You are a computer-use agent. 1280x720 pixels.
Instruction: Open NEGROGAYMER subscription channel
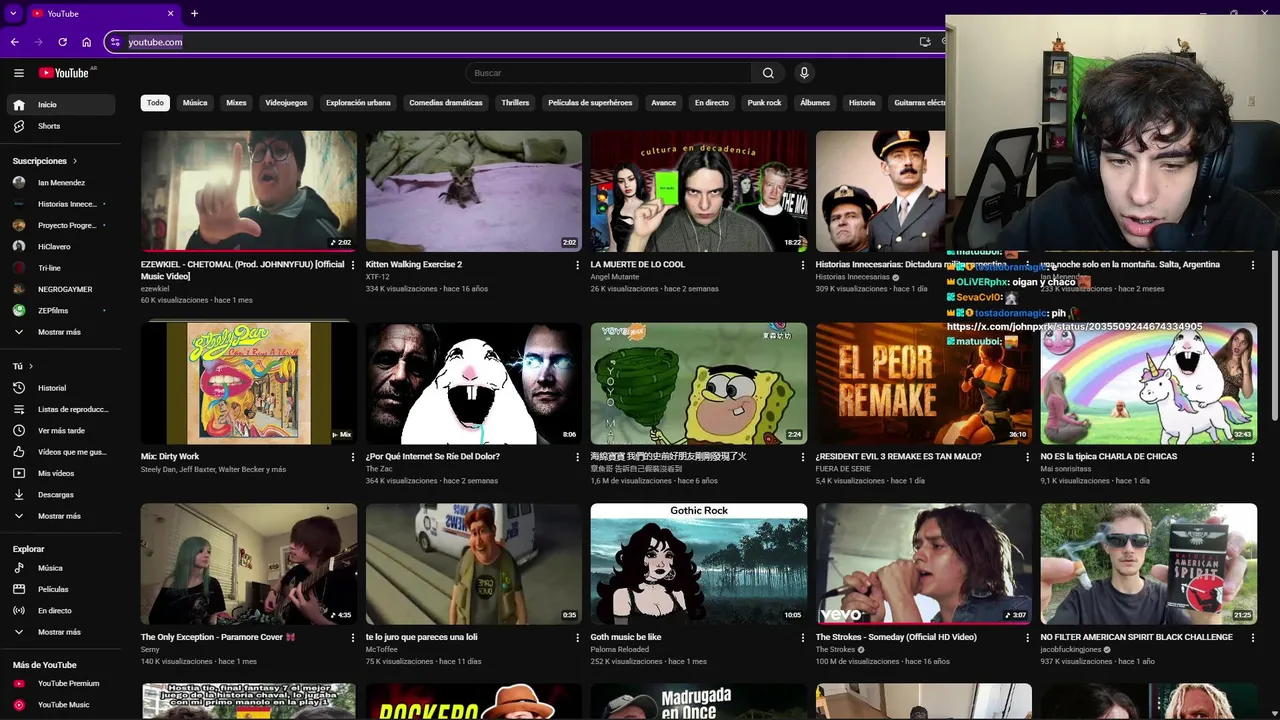click(62, 289)
